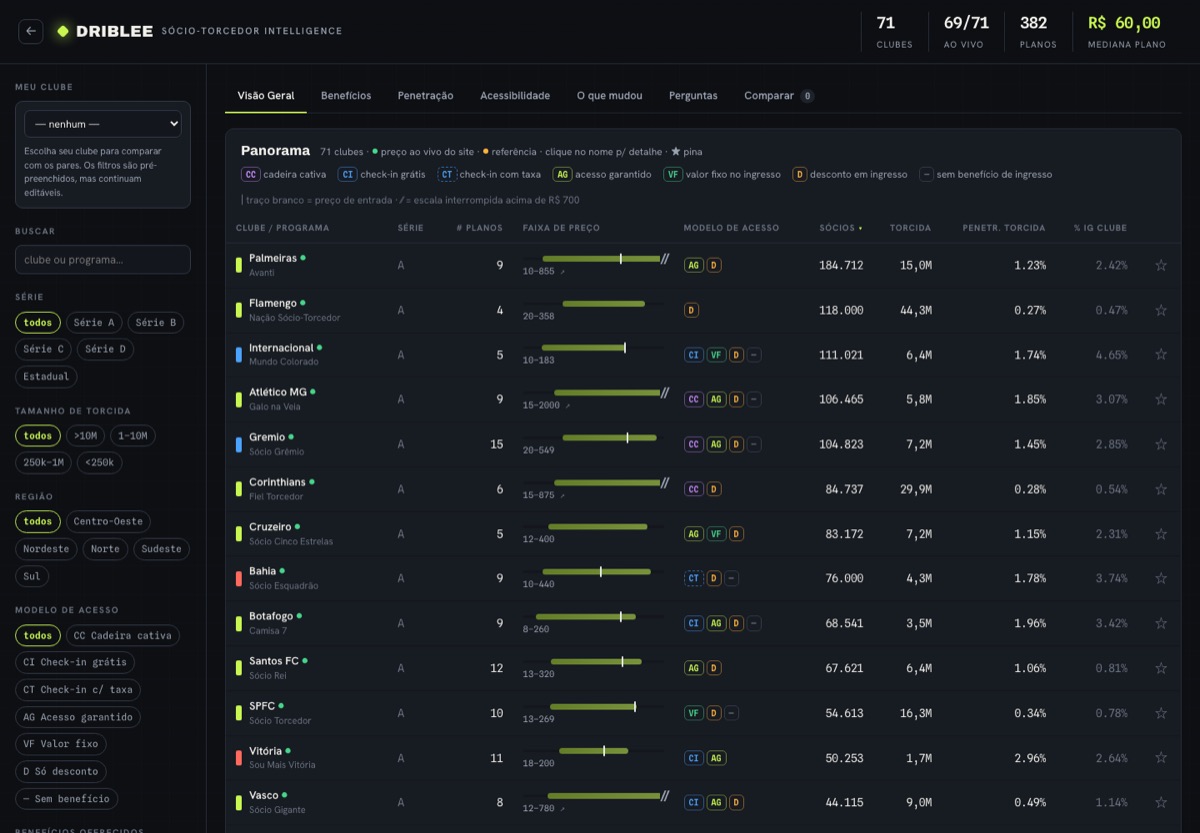Open Vasco club details

click(264, 796)
